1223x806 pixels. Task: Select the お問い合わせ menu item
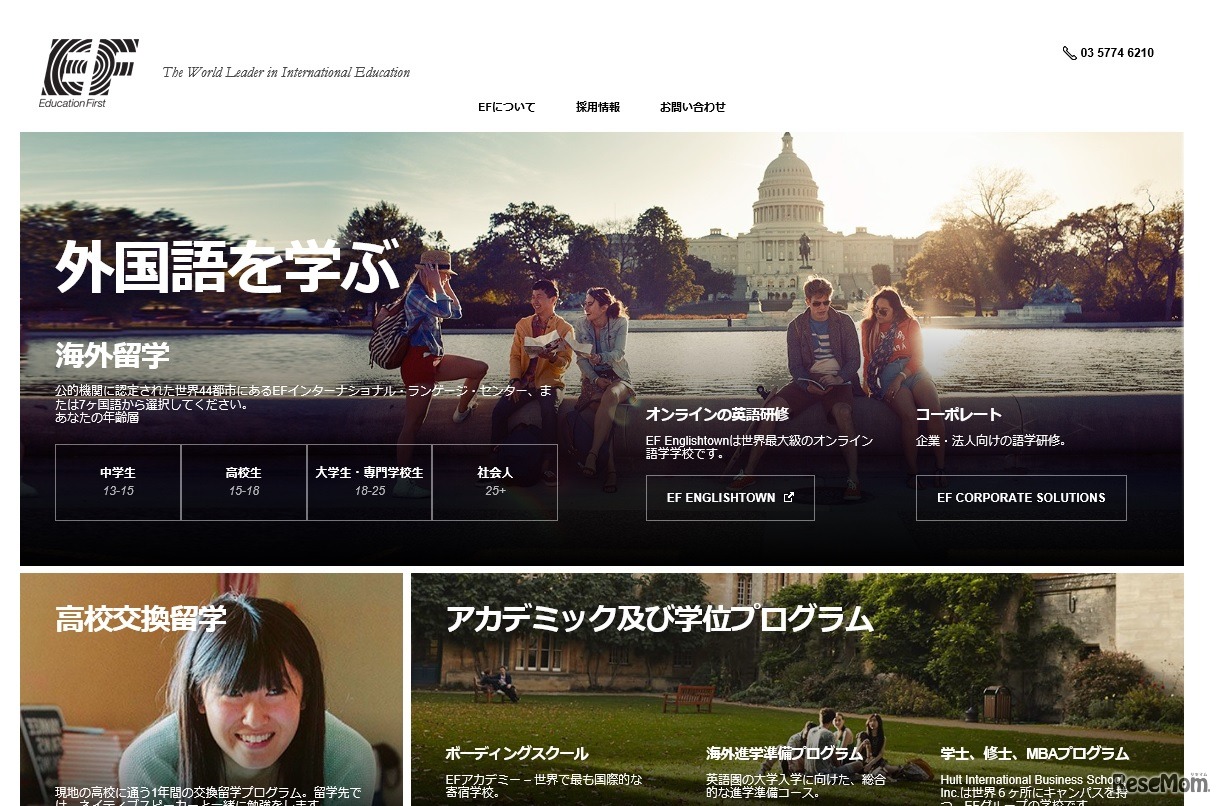[692, 107]
